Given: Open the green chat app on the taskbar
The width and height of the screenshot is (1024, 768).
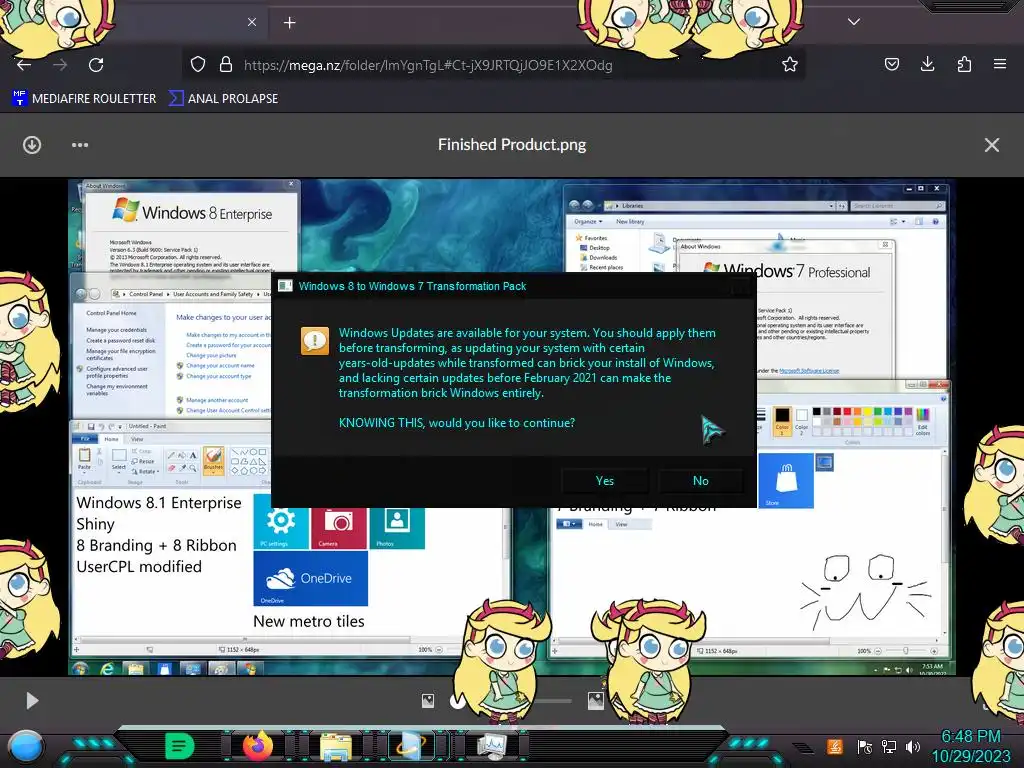Looking at the screenshot, I should 180,746.
